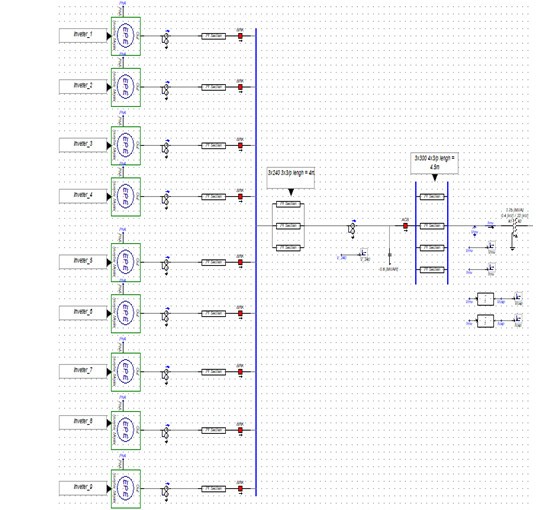Select the multimeter on Inverter_8 line

166,432
